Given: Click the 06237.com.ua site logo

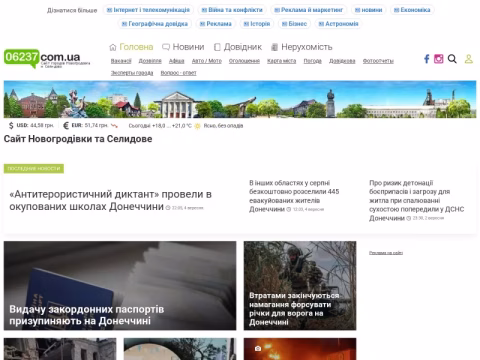Looking at the screenshot, I should [x=47, y=58].
